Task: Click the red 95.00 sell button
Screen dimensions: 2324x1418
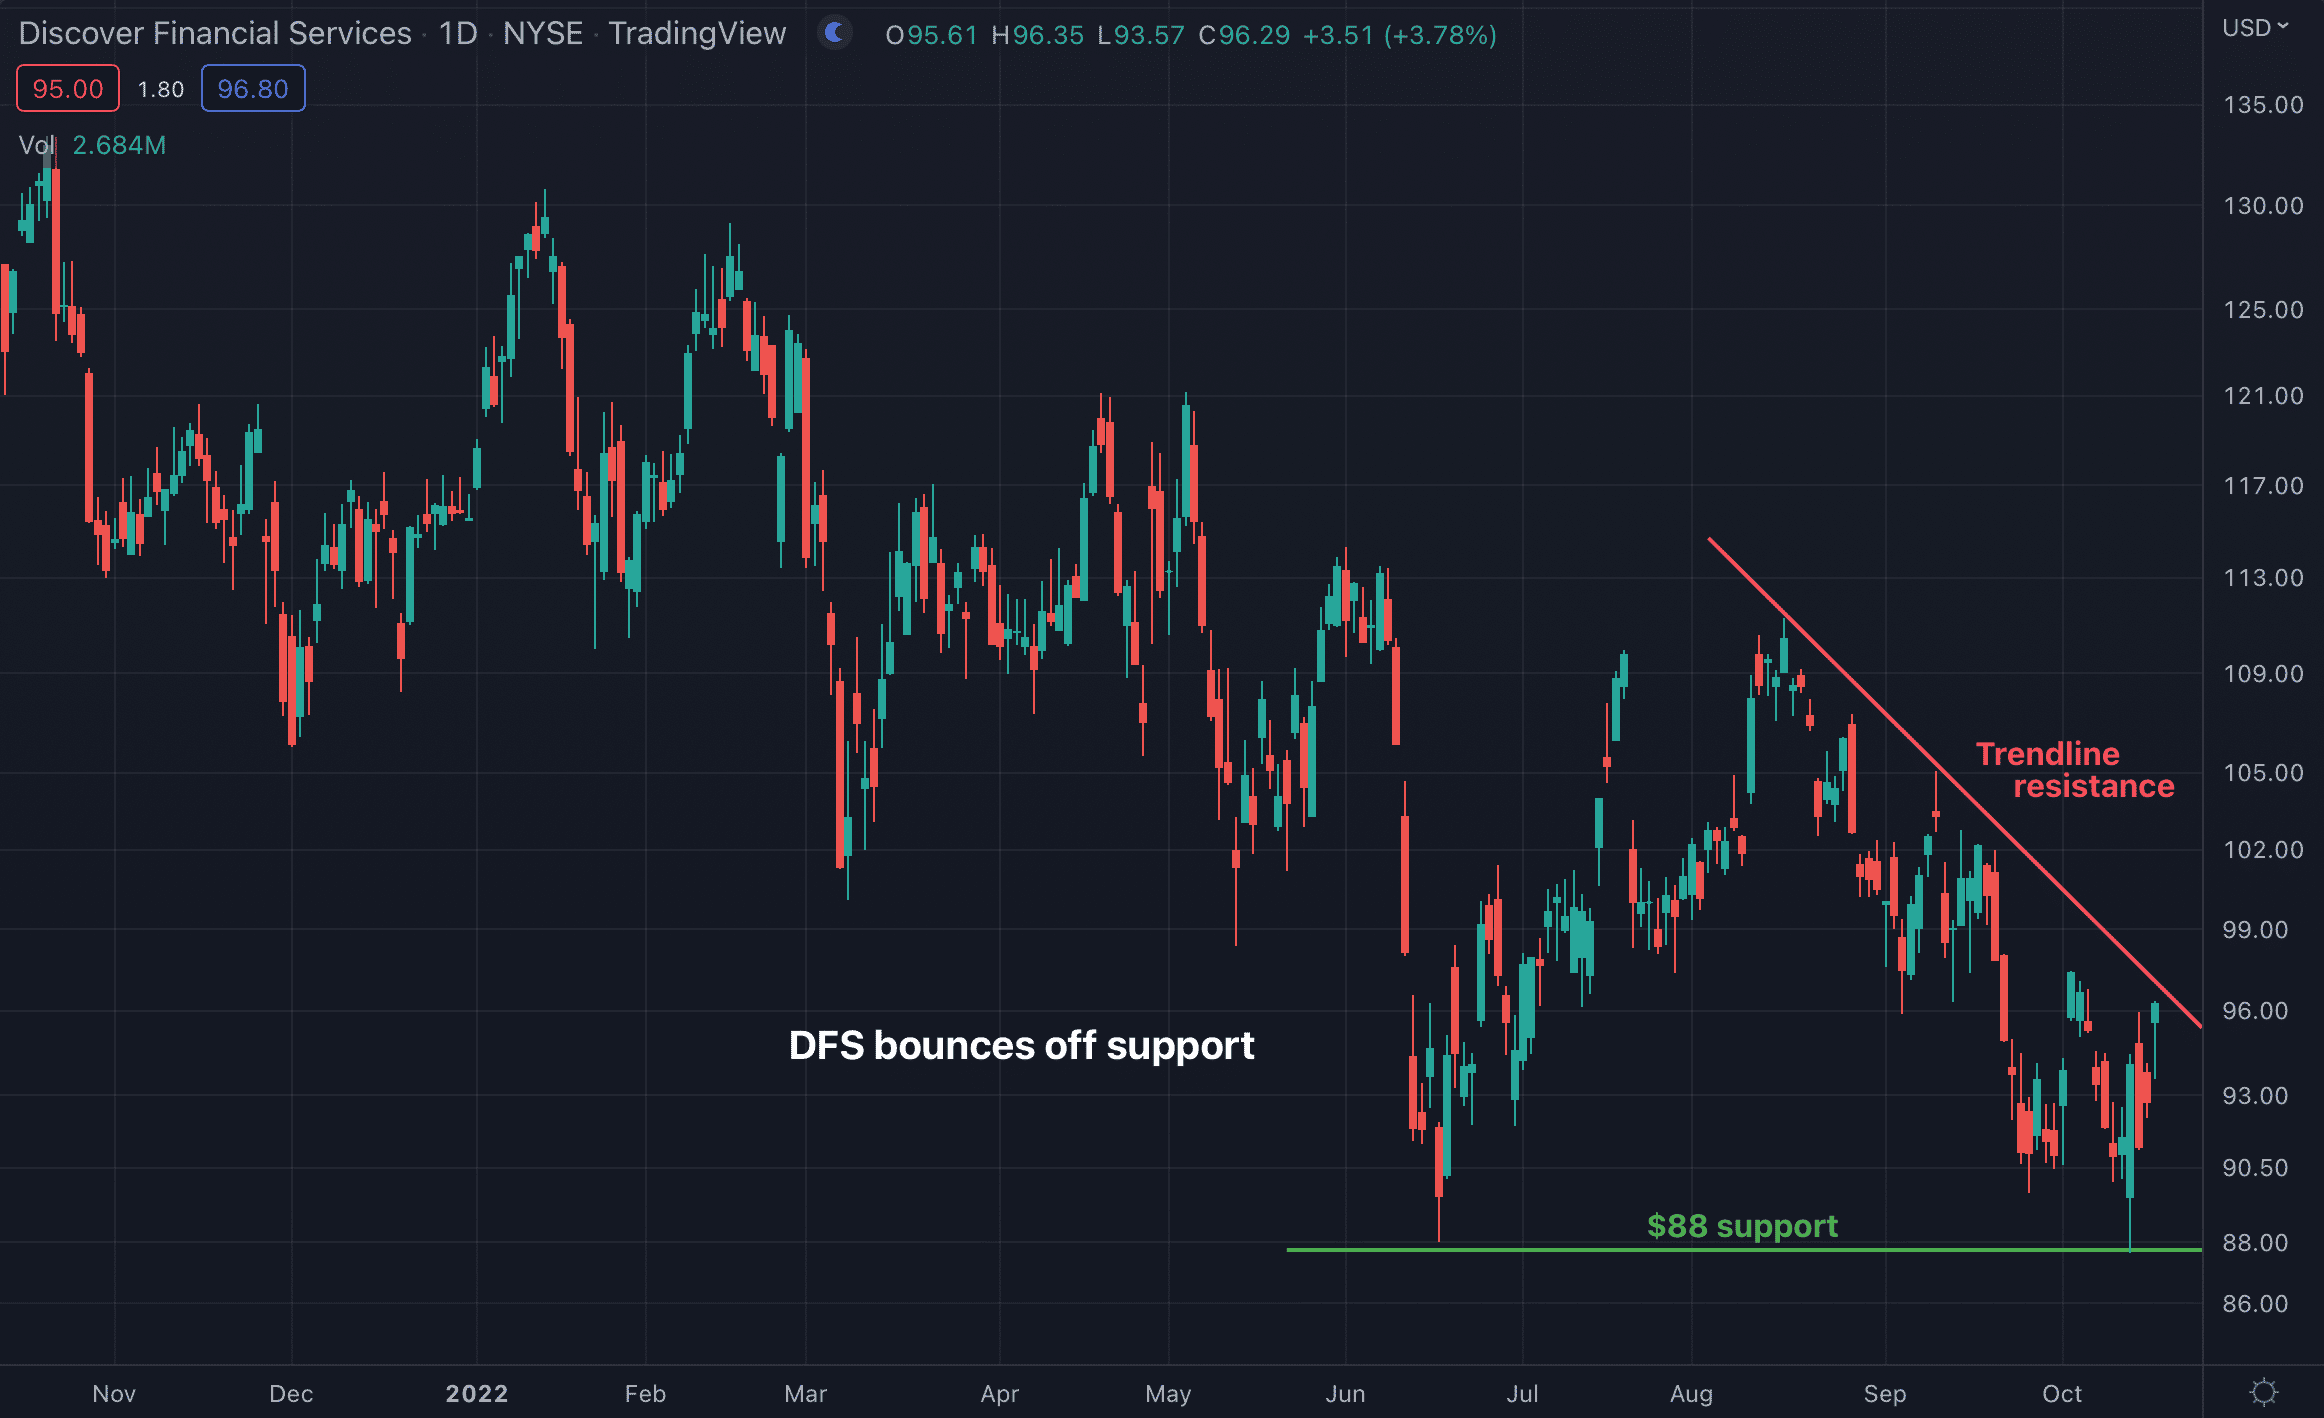Action: [x=68, y=89]
